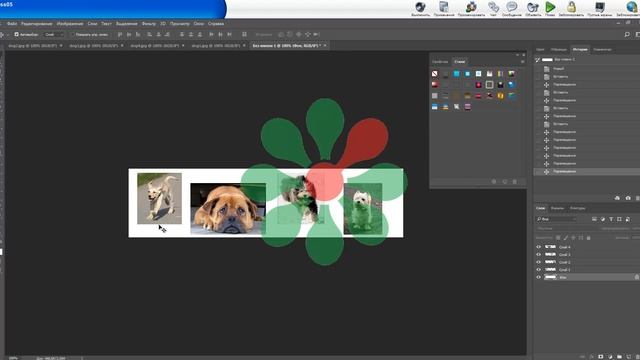This screenshot has width=640, height=360.
Task: Click the remote toolbar green Показ icon
Action: pos(550,8)
